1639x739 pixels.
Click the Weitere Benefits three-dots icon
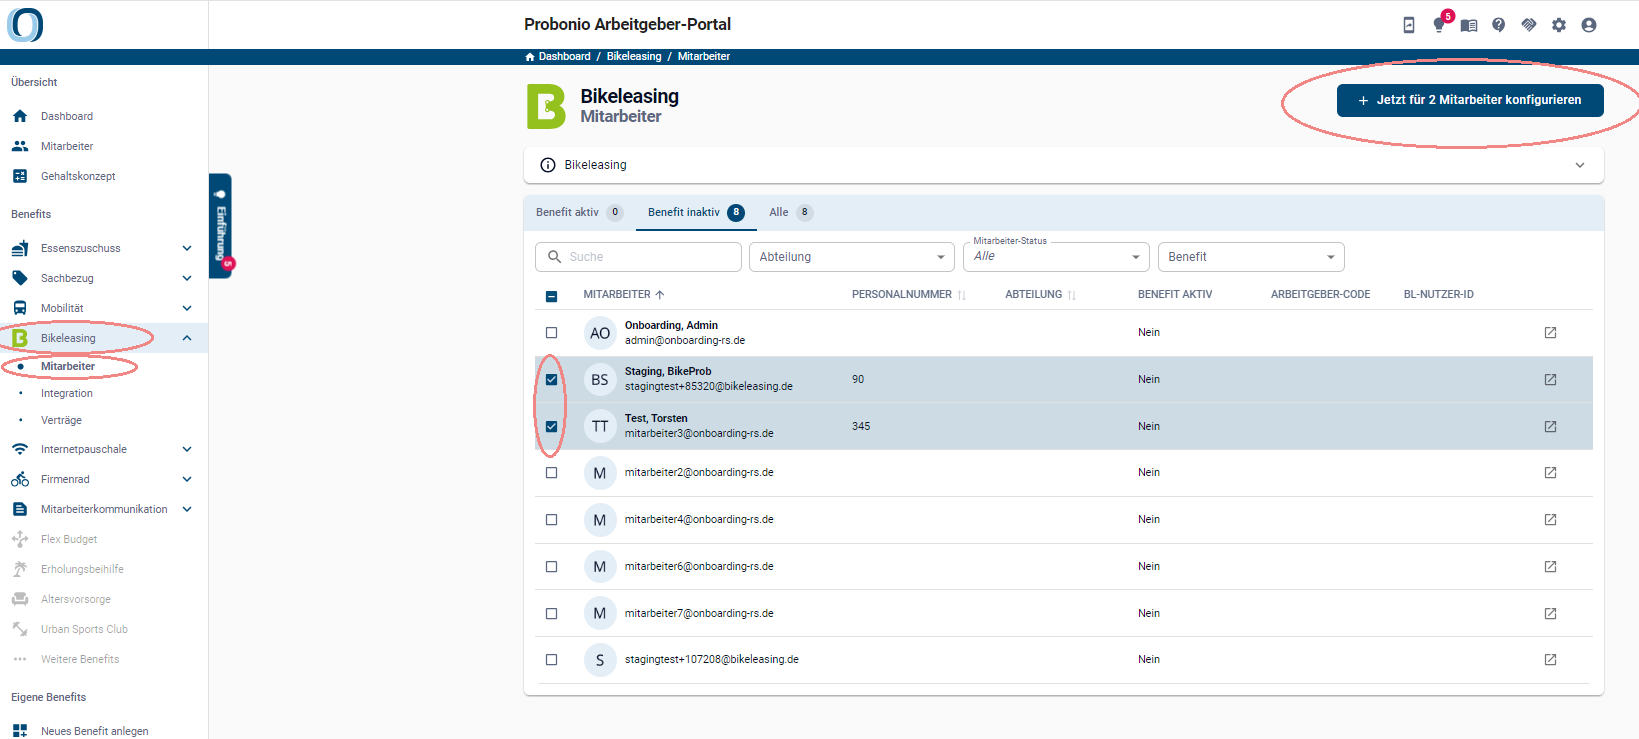pos(20,659)
